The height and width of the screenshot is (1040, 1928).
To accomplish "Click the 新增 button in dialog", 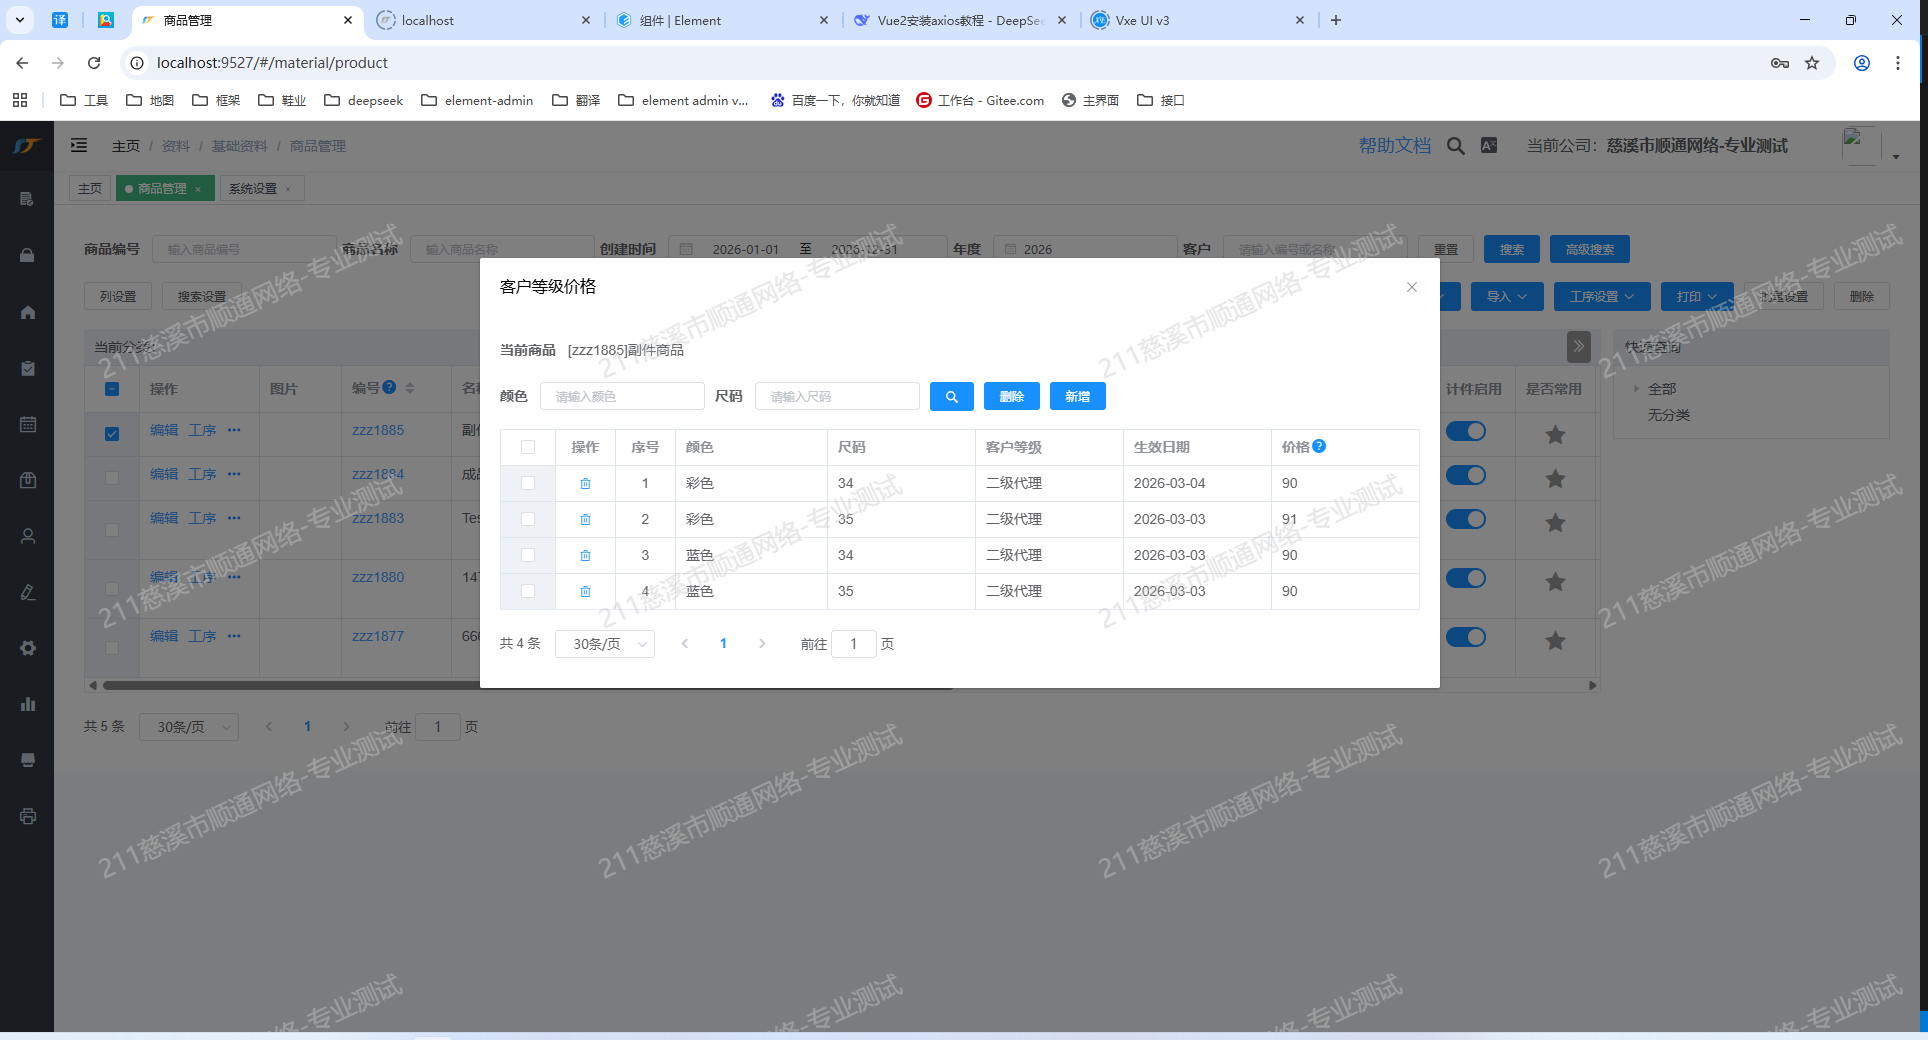I will [1077, 397].
